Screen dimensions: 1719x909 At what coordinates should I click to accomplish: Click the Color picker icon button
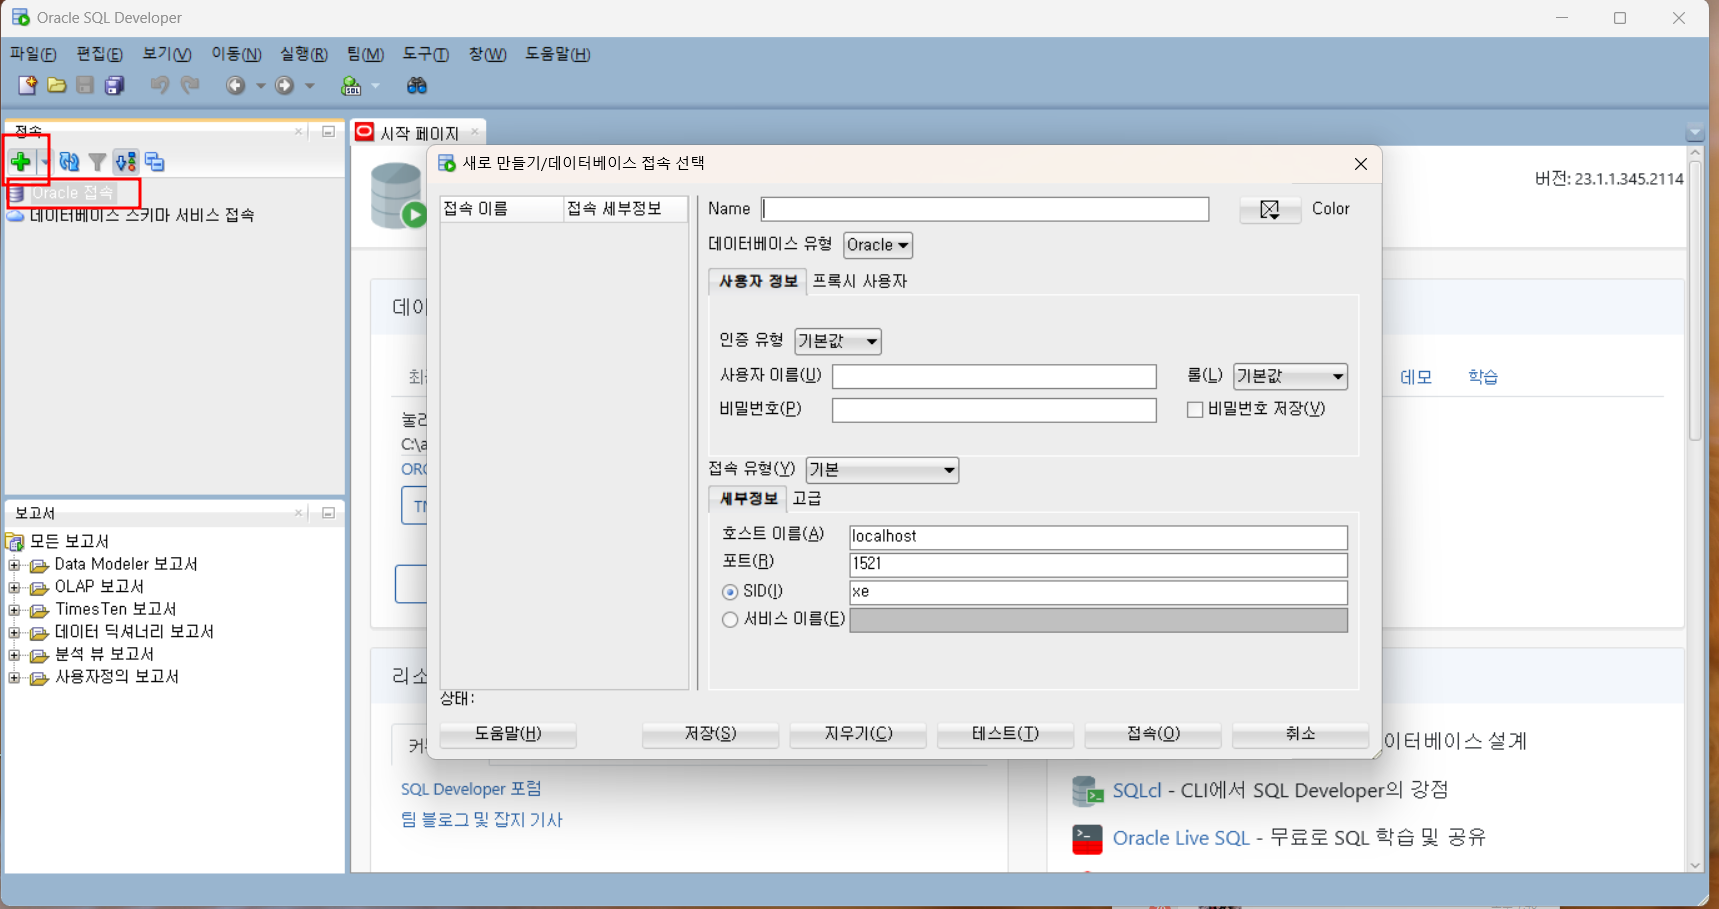click(1270, 209)
